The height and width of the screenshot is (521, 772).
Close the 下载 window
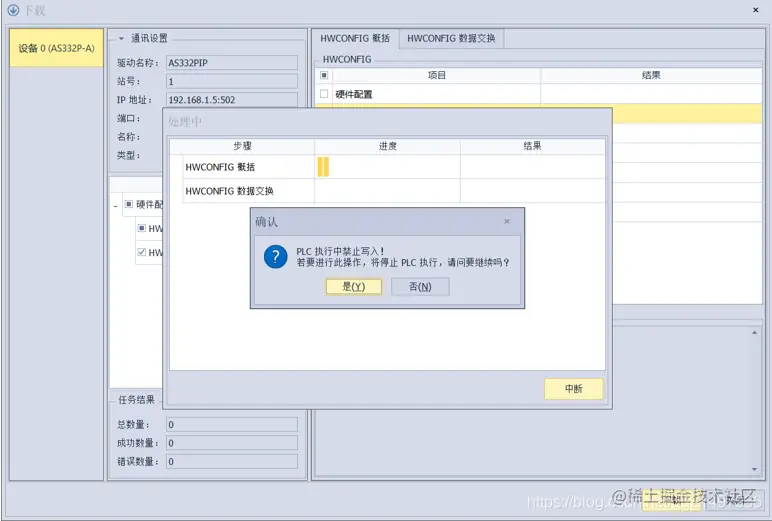click(x=756, y=10)
